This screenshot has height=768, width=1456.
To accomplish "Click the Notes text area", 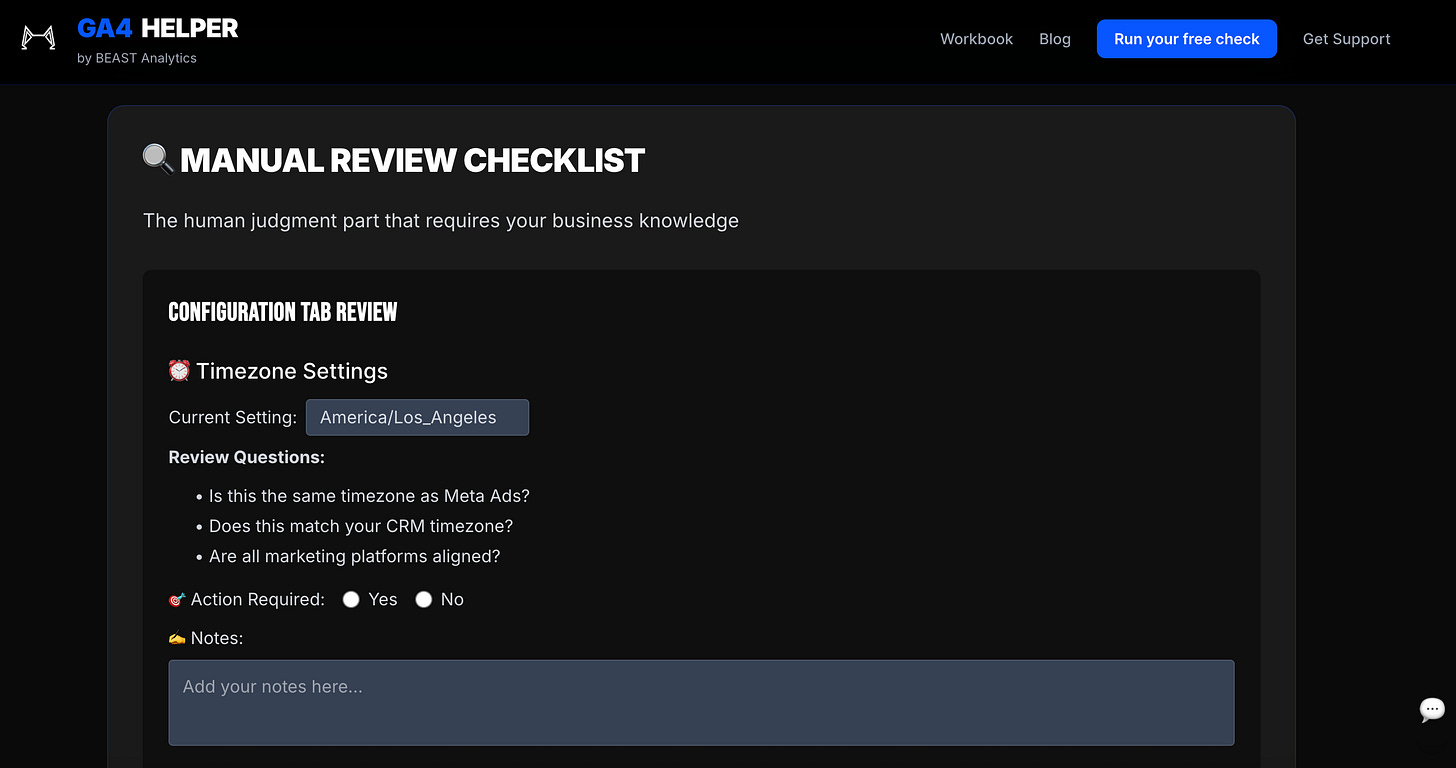I will pos(701,702).
